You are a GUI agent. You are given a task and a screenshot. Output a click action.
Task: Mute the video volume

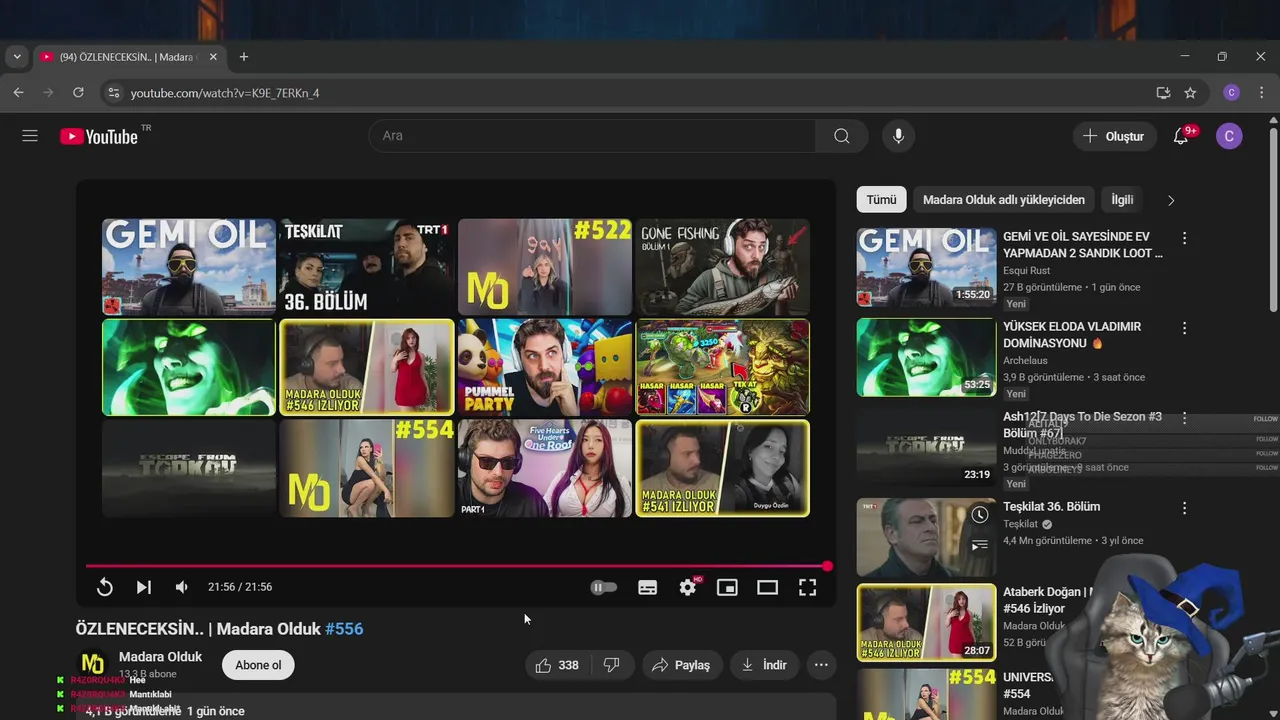tap(182, 587)
